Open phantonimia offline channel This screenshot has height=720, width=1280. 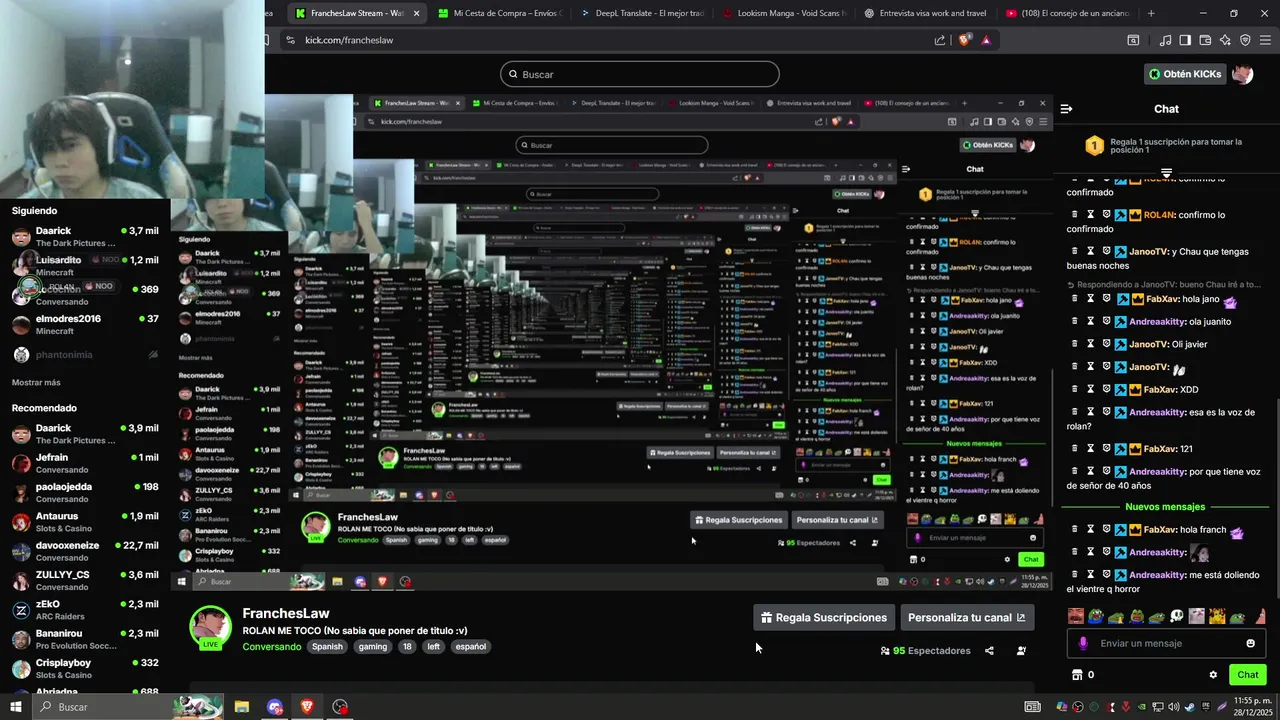pos(85,354)
